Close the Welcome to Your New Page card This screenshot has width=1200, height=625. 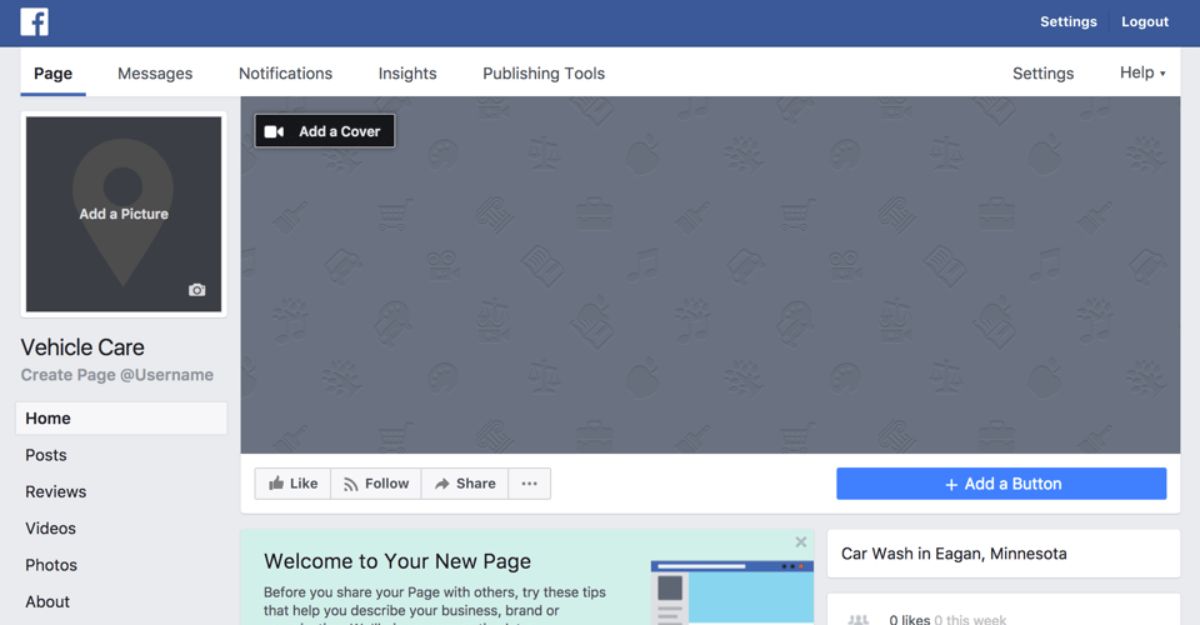801,542
